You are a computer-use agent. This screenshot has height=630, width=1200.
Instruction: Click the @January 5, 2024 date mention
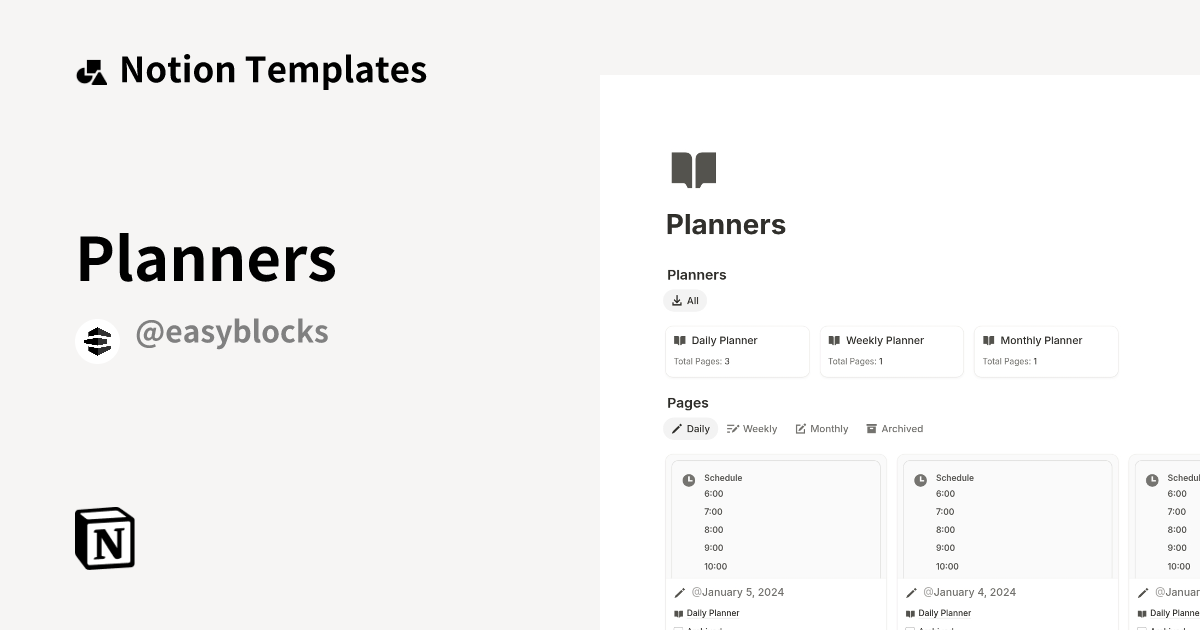pyautogui.click(x=737, y=592)
